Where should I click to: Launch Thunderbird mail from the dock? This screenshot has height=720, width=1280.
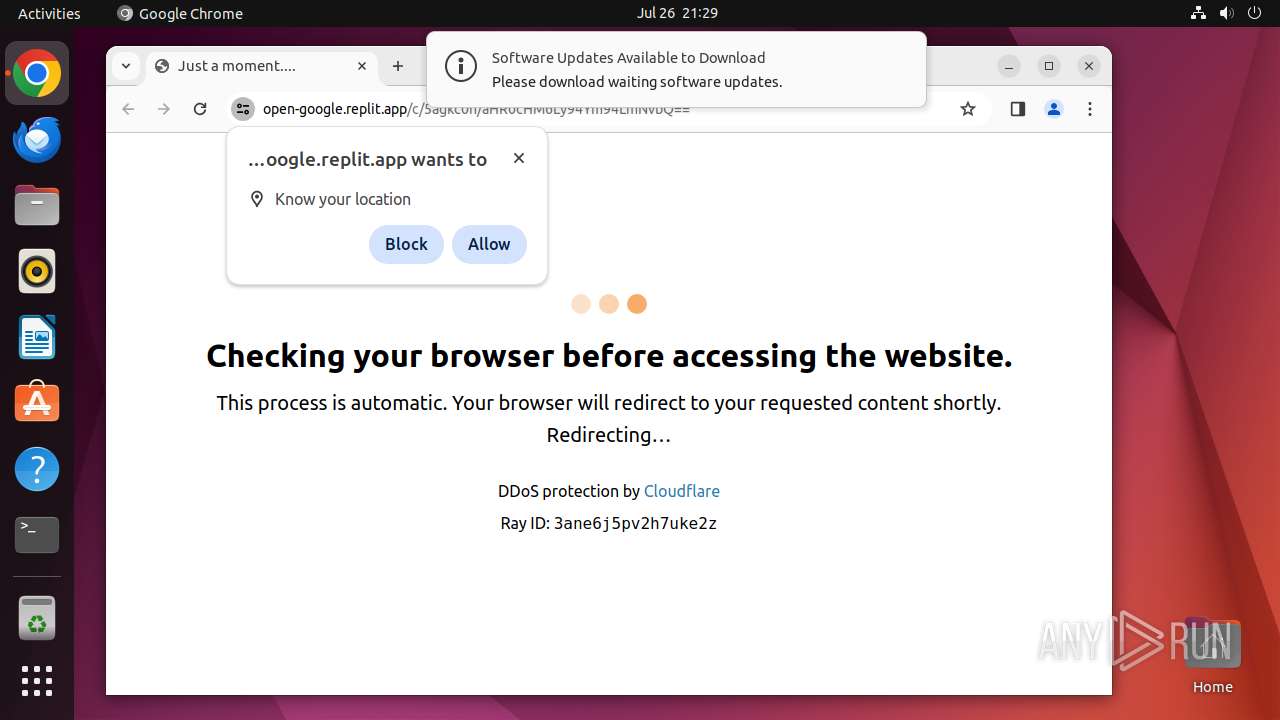point(37,140)
